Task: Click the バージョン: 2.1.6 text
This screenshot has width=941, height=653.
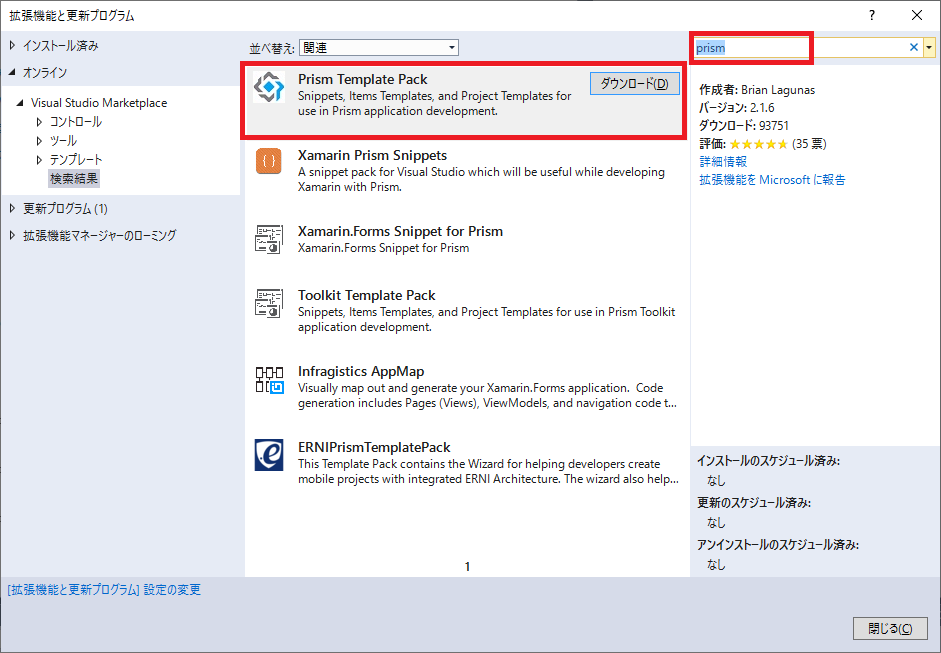Action: (737, 108)
